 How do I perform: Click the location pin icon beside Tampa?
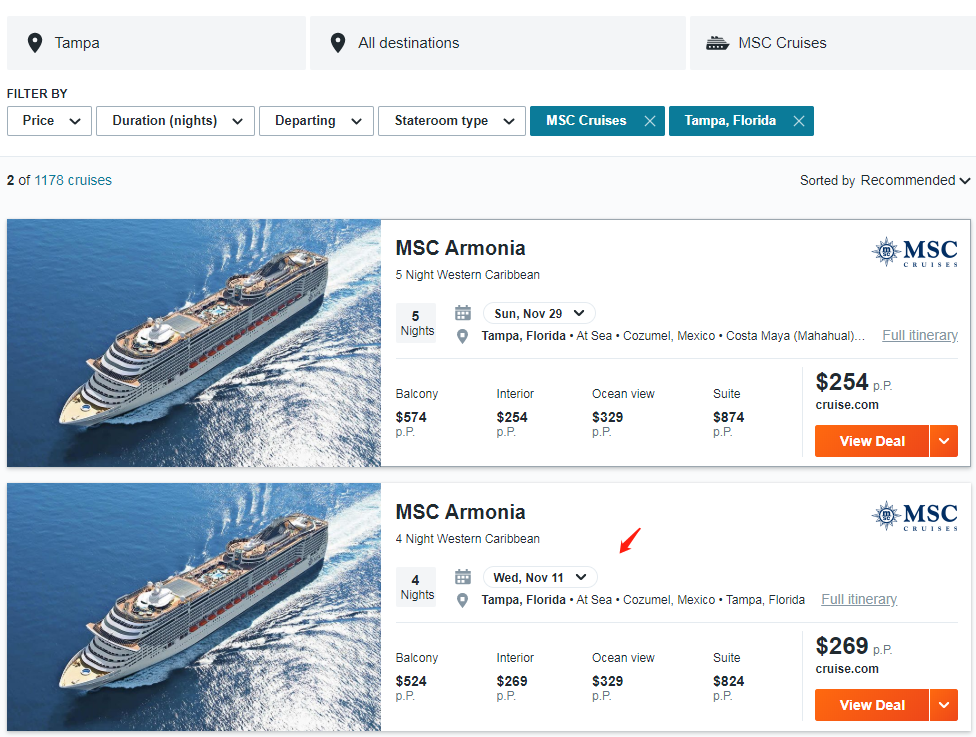(x=35, y=43)
